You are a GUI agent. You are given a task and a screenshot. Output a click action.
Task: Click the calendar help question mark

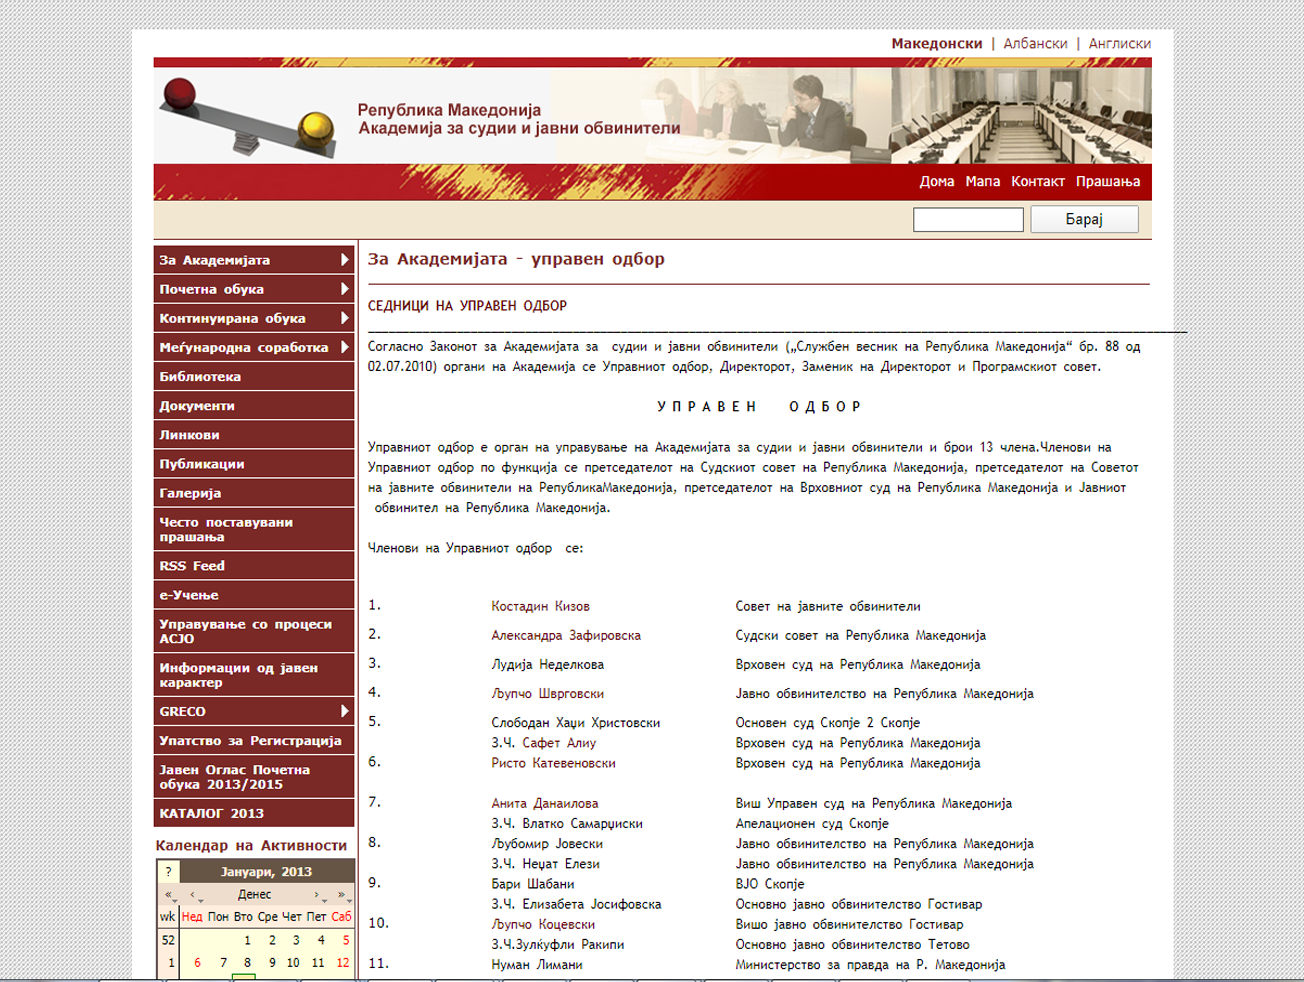click(x=168, y=871)
